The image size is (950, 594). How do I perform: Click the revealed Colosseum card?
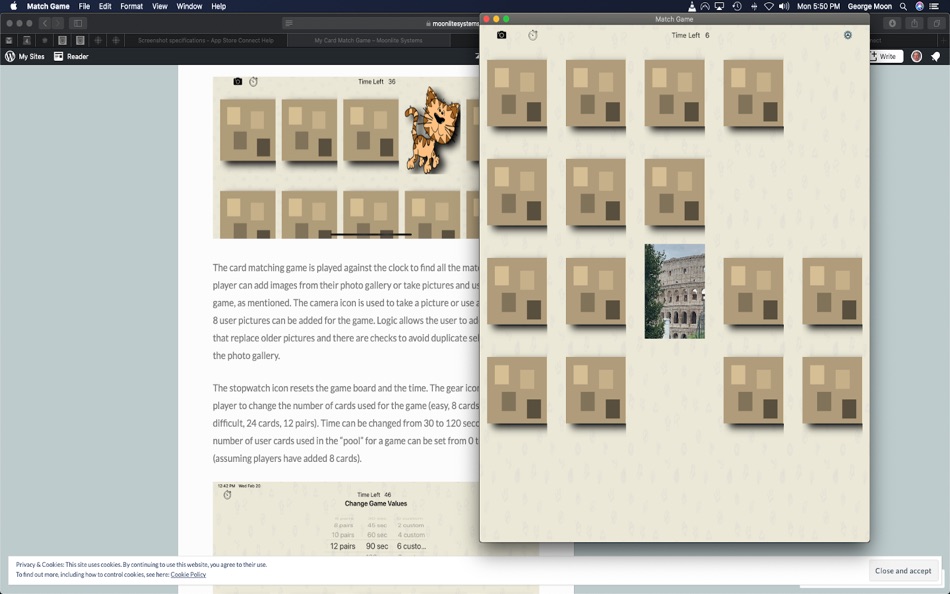coord(674,291)
